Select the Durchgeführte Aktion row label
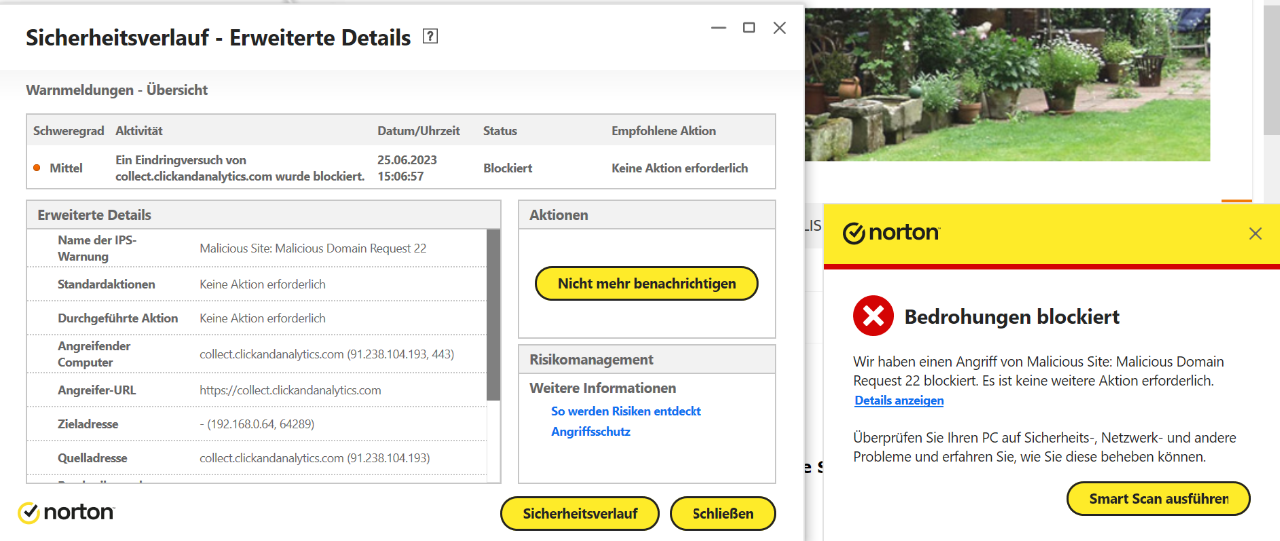Viewport: 1280px width, 541px height. (118, 318)
